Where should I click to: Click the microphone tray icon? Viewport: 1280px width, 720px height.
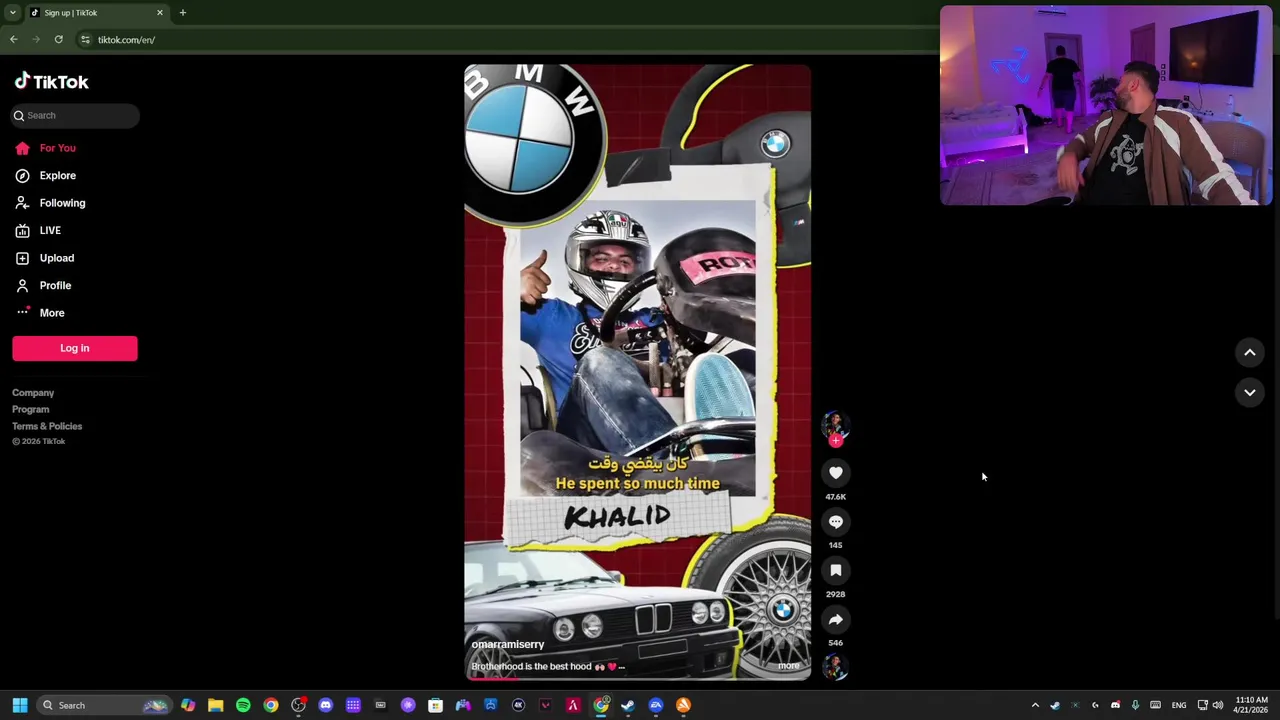(1135, 706)
